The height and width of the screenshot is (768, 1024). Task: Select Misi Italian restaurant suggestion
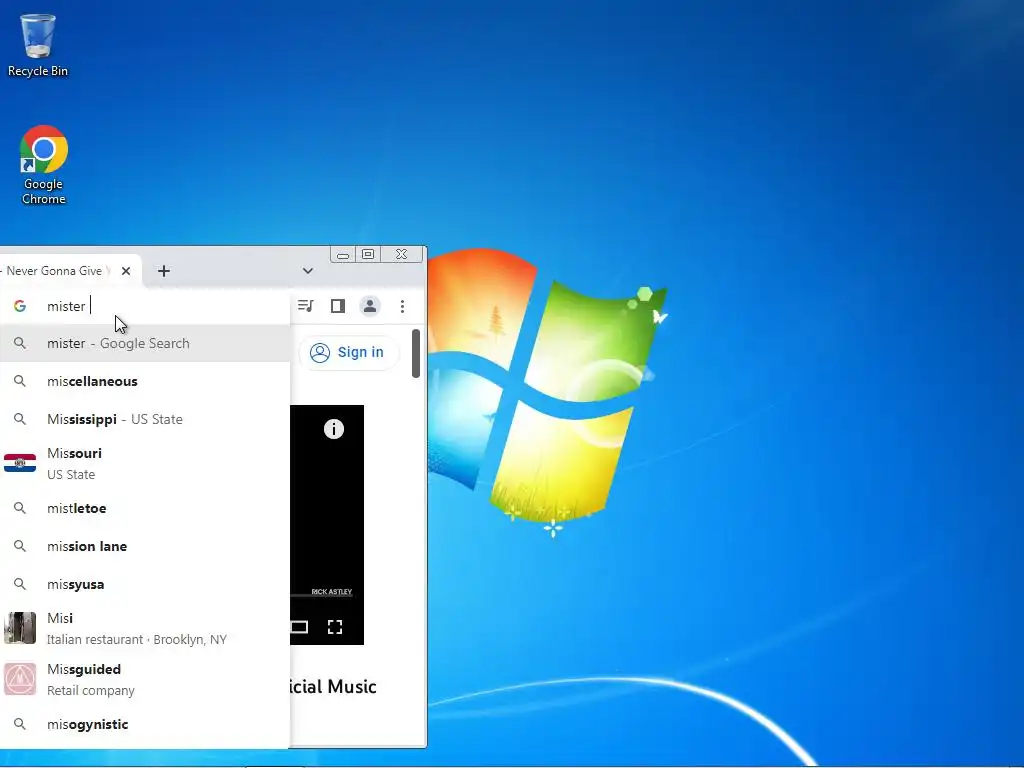pyautogui.click(x=145, y=628)
